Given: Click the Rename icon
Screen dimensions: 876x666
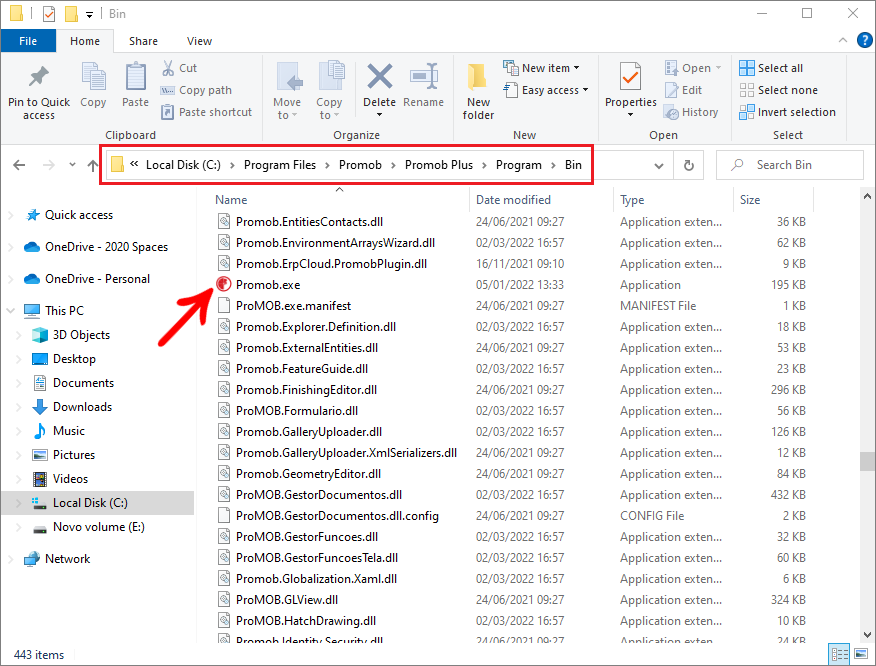Looking at the screenshot, I should (423, 76).
